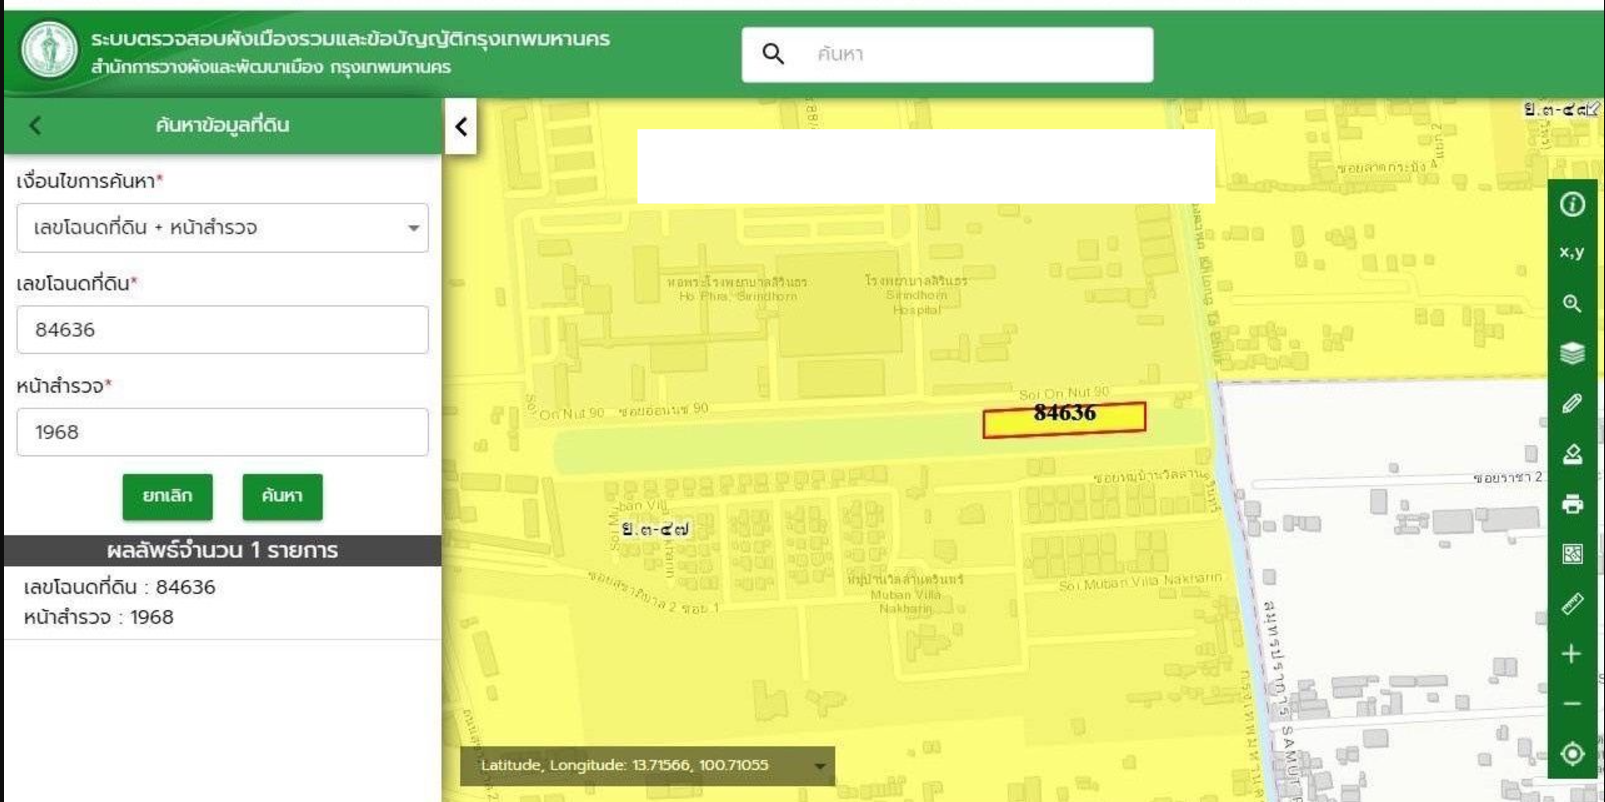Select the pencil draw tool

click(x=1572, y=404)
